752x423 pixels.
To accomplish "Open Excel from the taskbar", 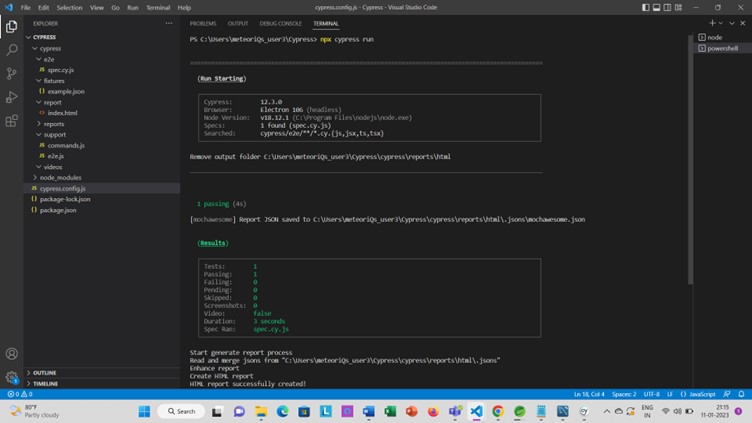I will tap(390, 411).
